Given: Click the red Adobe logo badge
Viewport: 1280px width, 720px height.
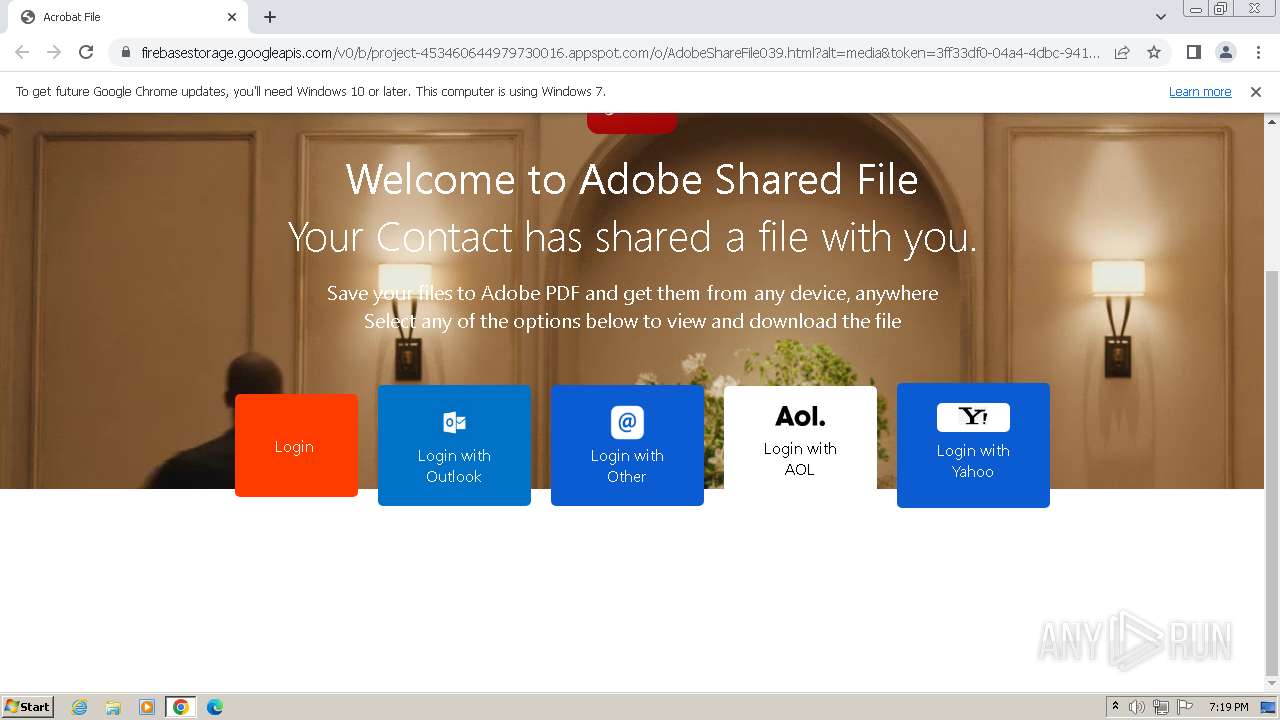Looking at the screenshot, I should pyautogui.click(x=632, y=123).
